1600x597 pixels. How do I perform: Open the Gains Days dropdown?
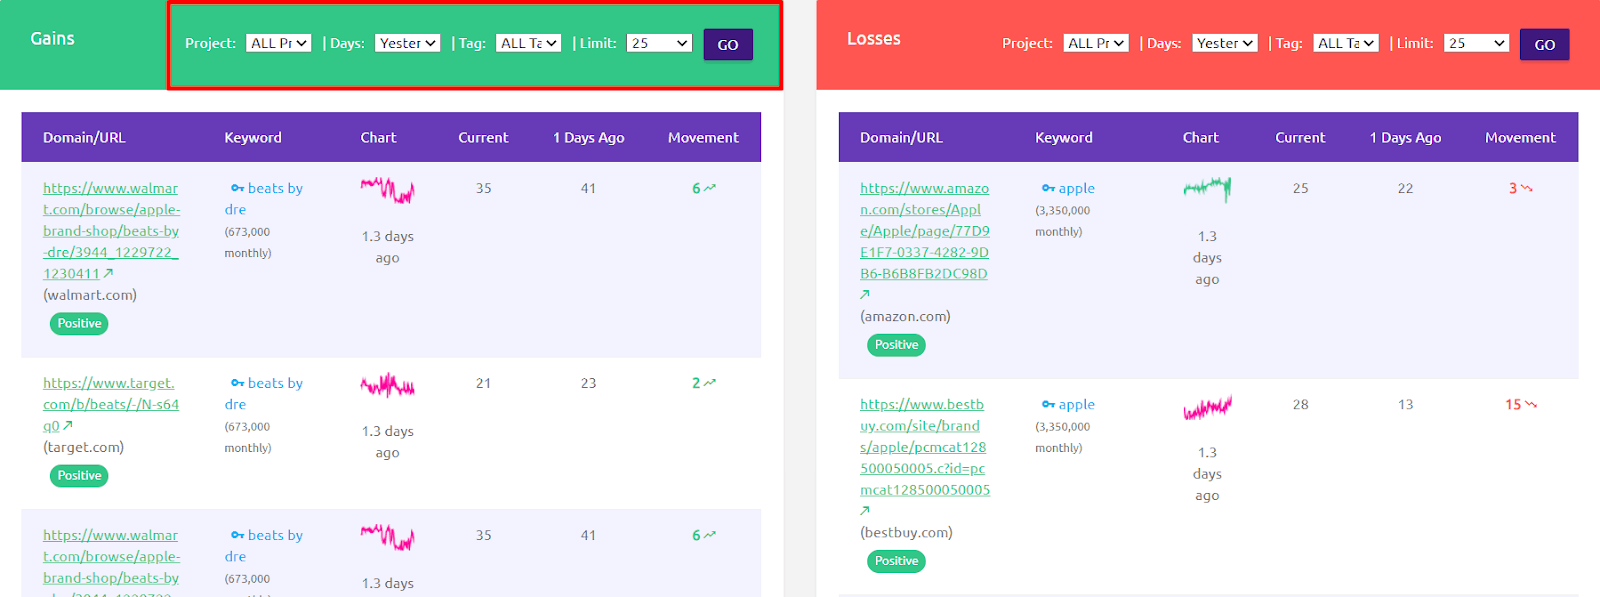pyautogui.click(x=408, y=43)
